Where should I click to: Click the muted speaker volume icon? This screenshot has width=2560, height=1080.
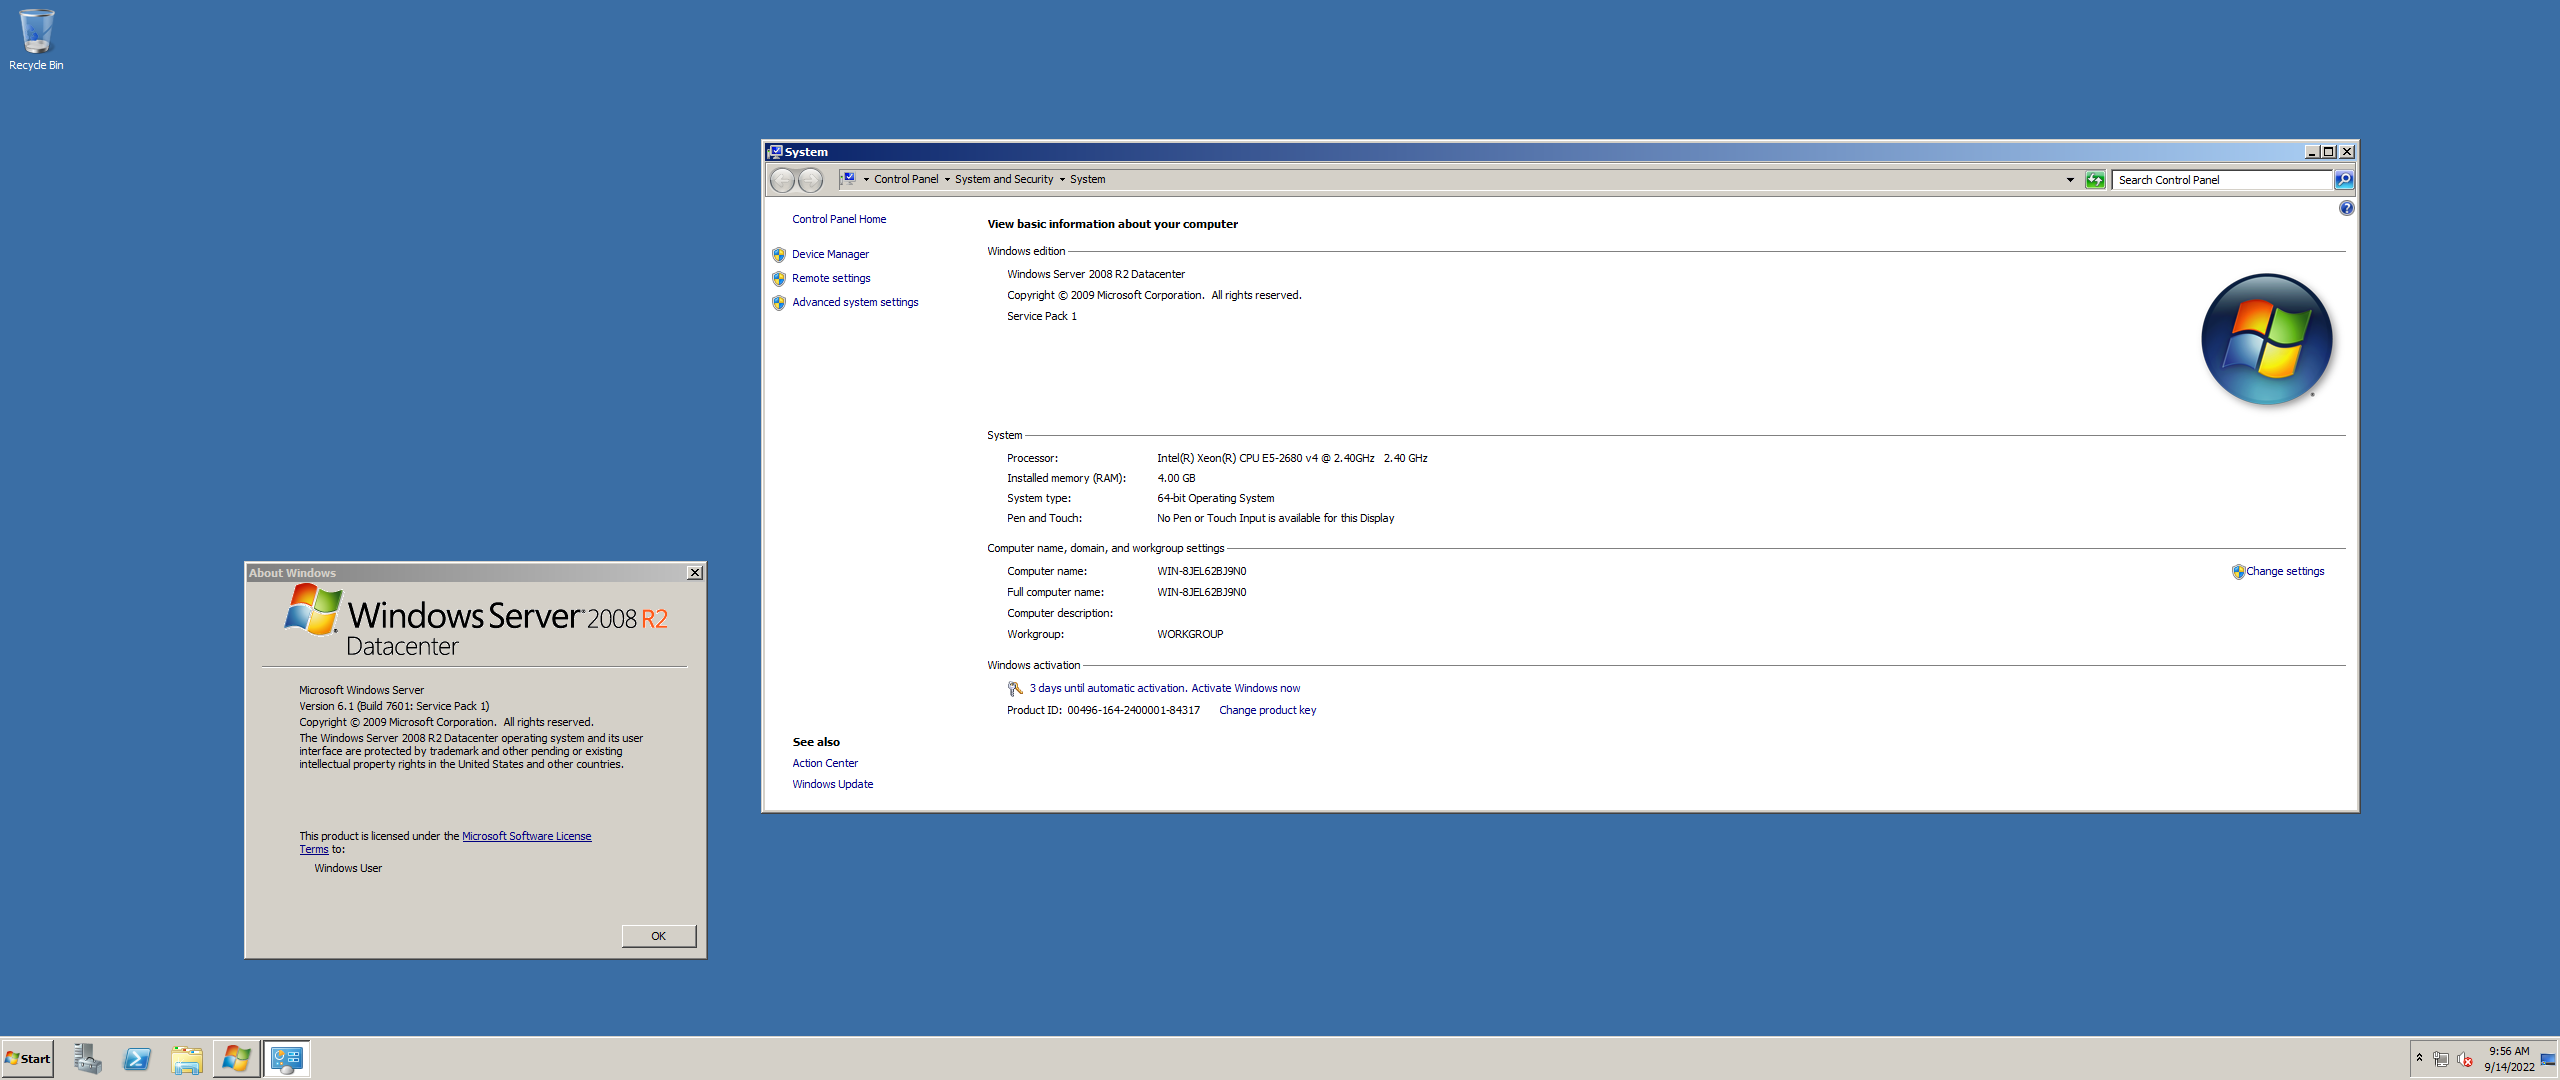pyautogui.click(x=2465, y=1059)
